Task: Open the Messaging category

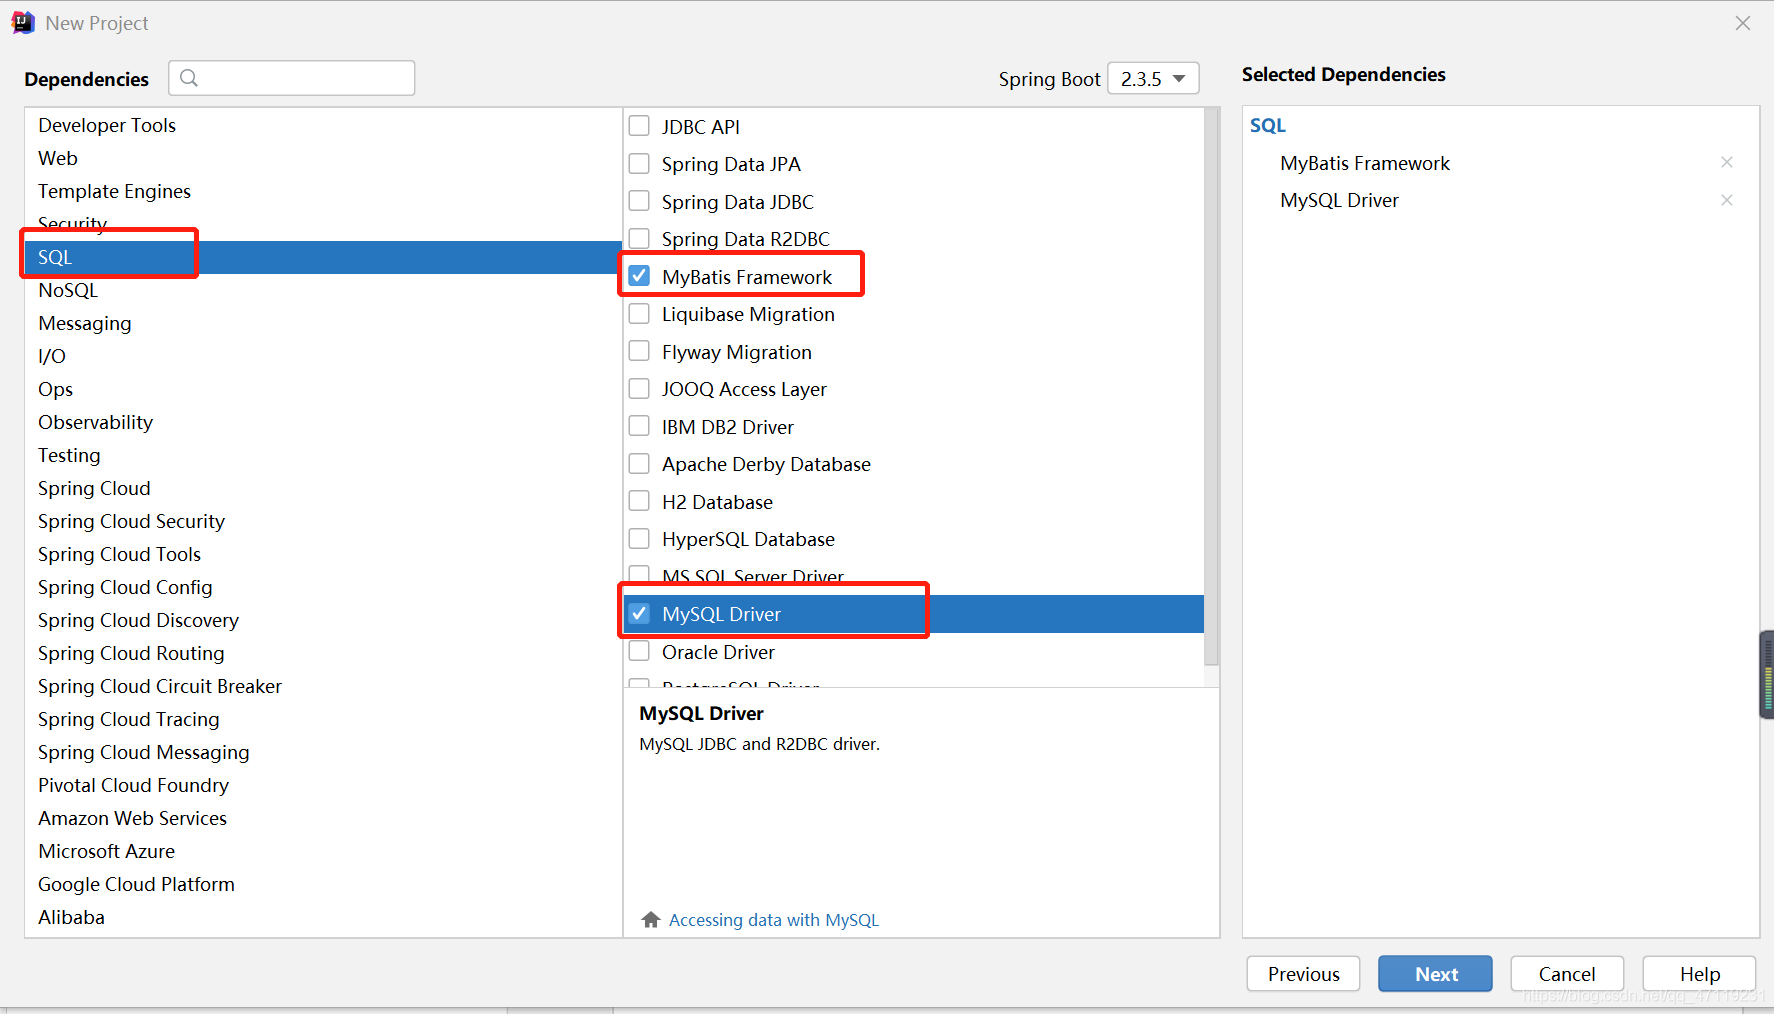Action: click(x=323, y=323)
